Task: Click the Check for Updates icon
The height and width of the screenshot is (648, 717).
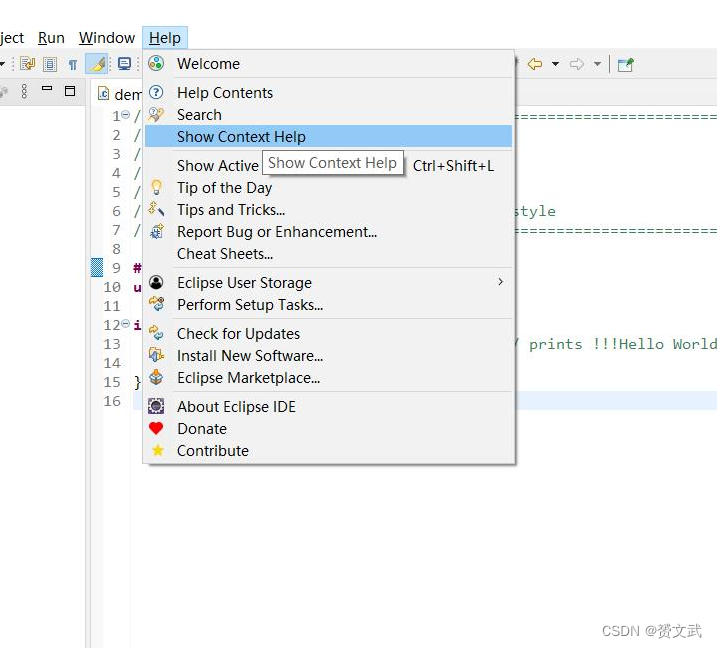Action: pyautogui.click(x=156, y=333)
